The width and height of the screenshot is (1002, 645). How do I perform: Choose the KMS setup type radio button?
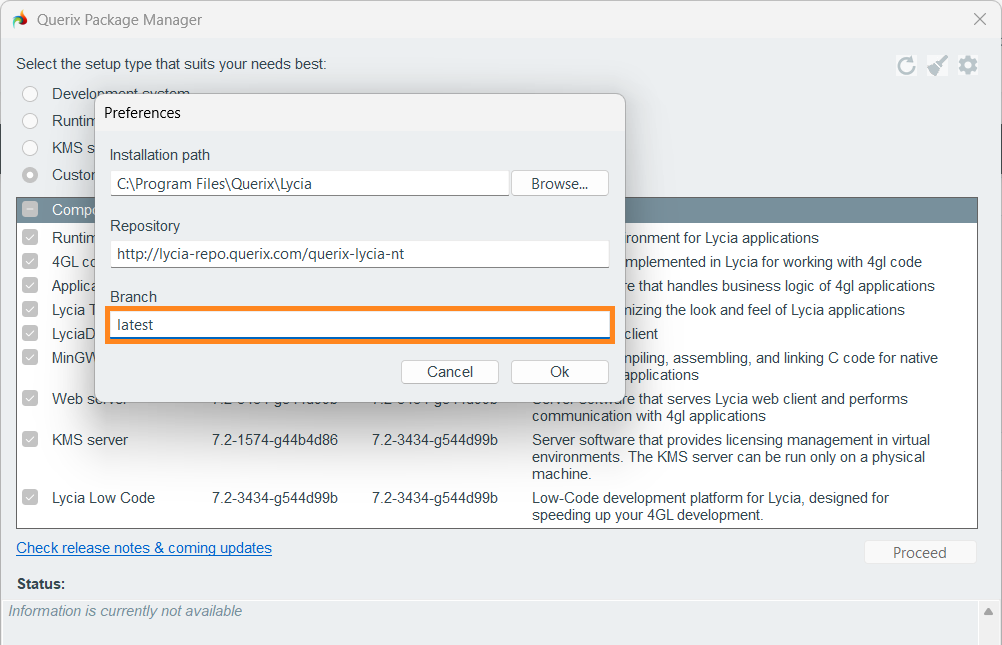31,148
